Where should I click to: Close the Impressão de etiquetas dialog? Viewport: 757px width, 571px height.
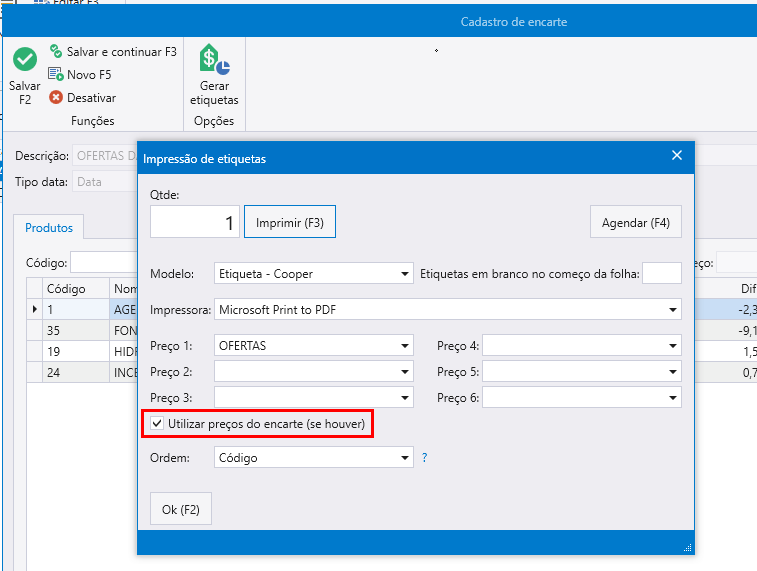pos(677,156)
